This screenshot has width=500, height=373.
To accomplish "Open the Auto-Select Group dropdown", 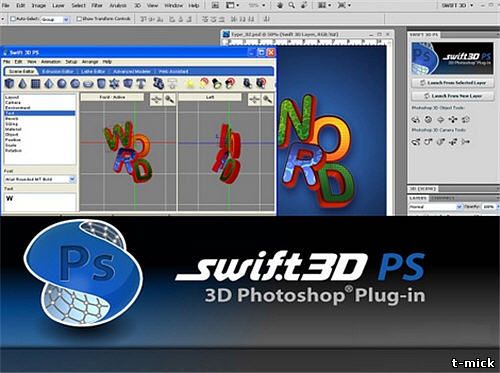I will [x=55, y=20].
